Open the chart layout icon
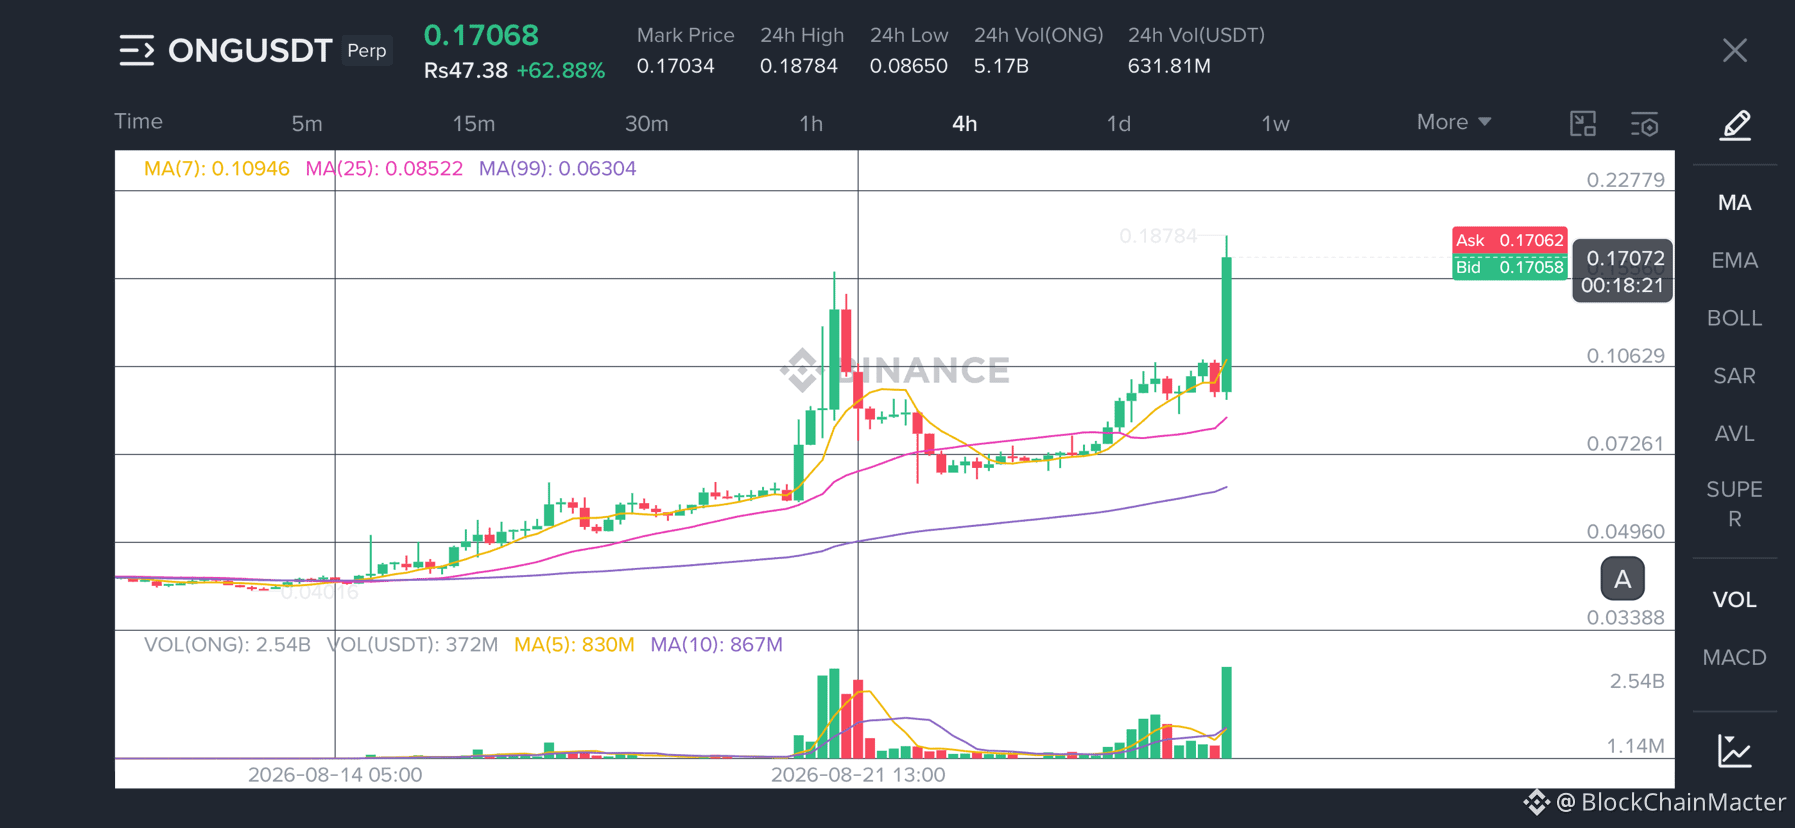The width and height of the screenshot is (1795, 828). [x=1583, y=124]
